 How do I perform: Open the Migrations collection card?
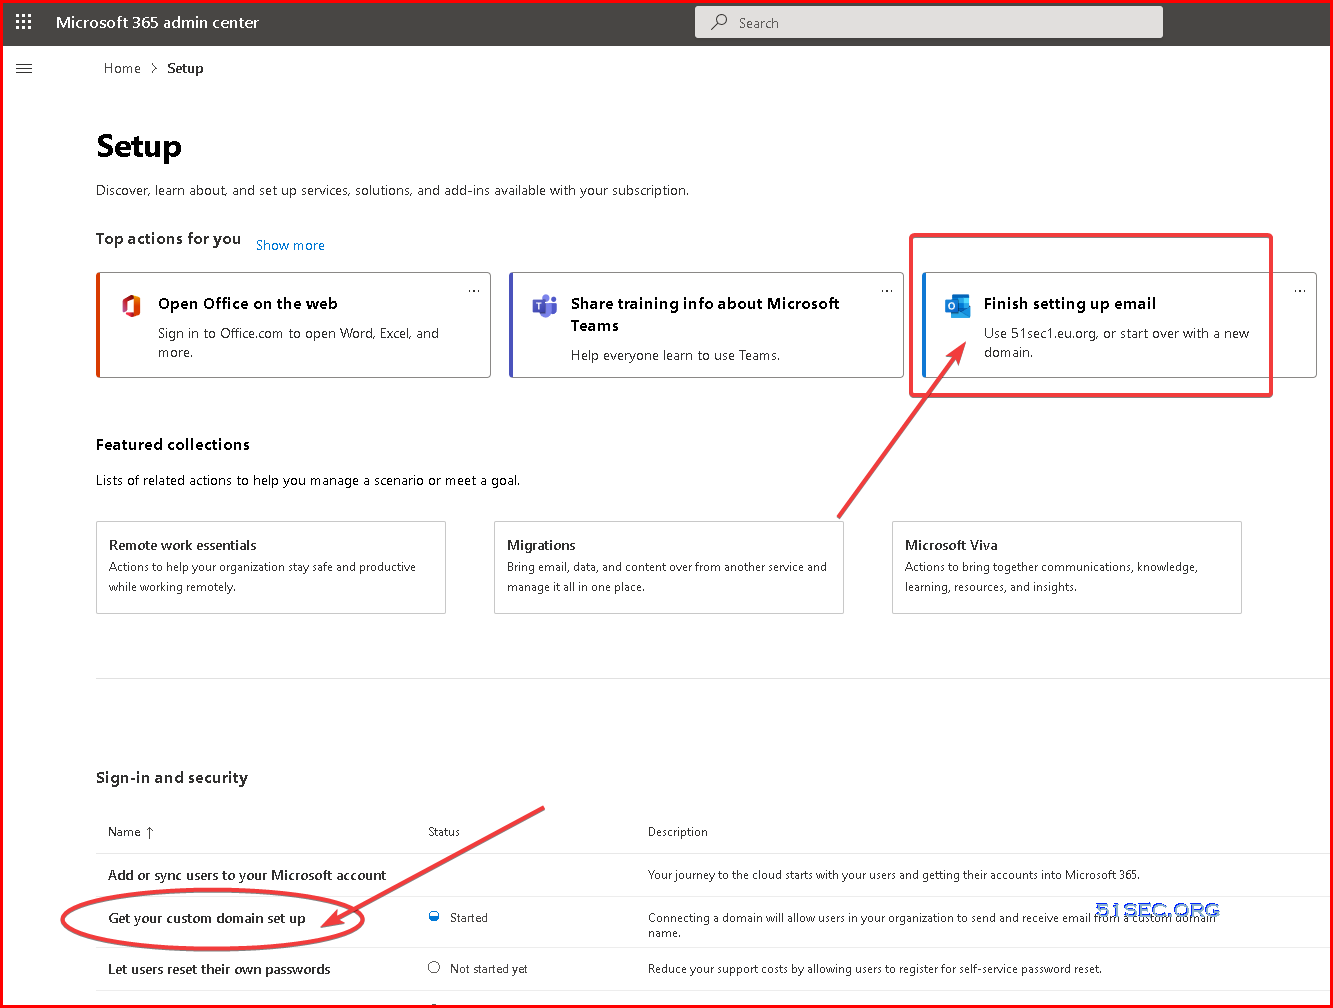point(669,567)
